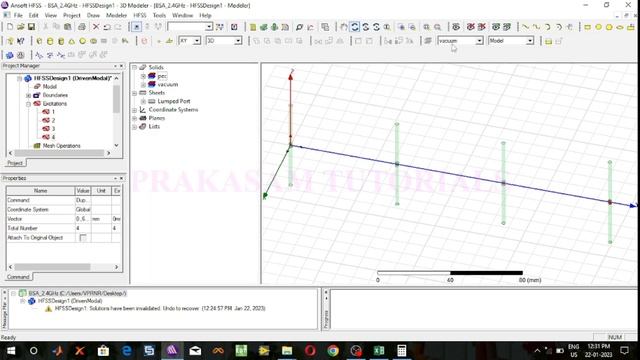Select the Draw Circle tool
The image size is (640, 360).
pyautogui.click(x=598, y=27)
